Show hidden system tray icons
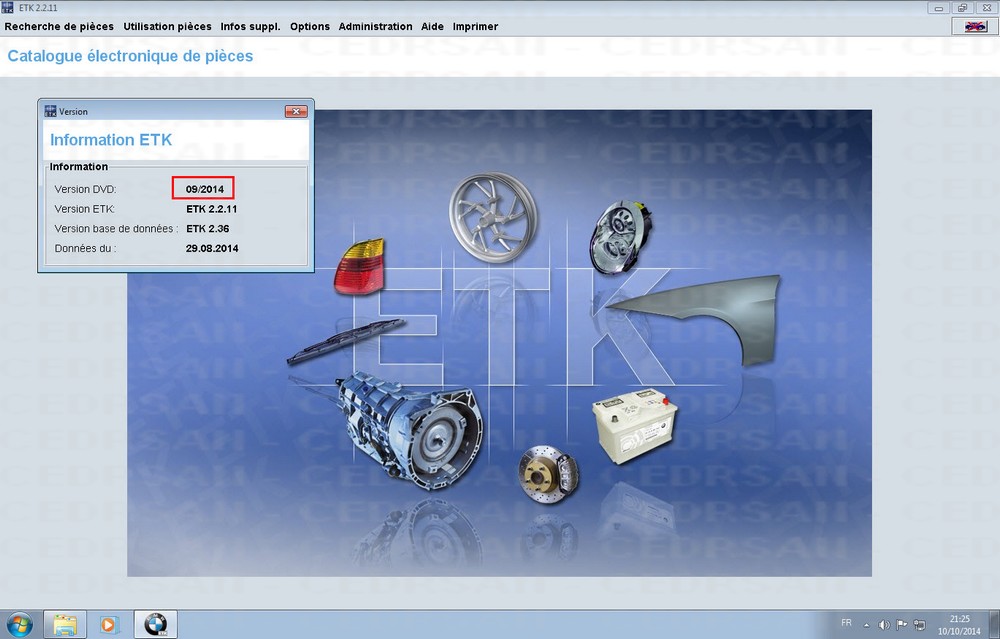Image resolution: width=1000 pixels, height=639 pixels. coord(867,625)
